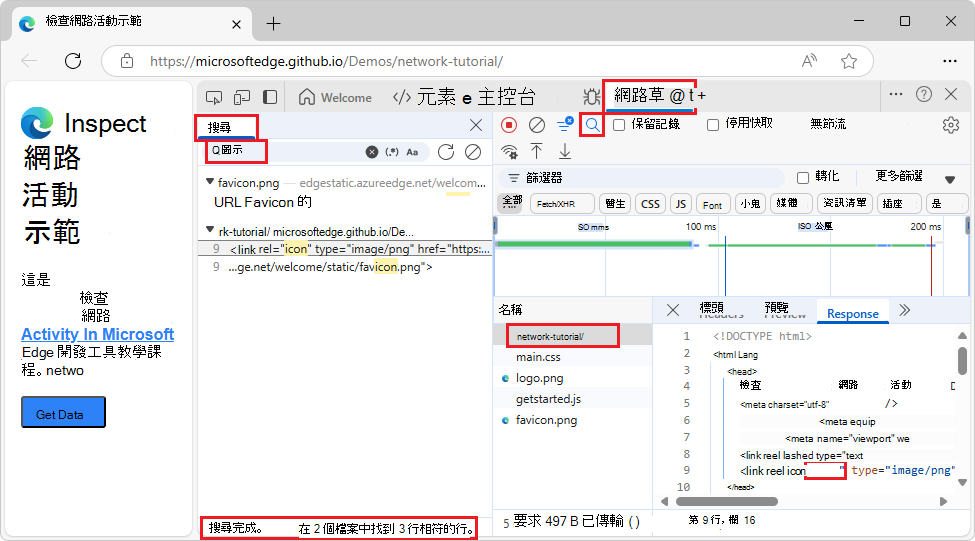Toggle match case Aa option
The height and width of the screenshot is (541, 975).
coord(412,152)
